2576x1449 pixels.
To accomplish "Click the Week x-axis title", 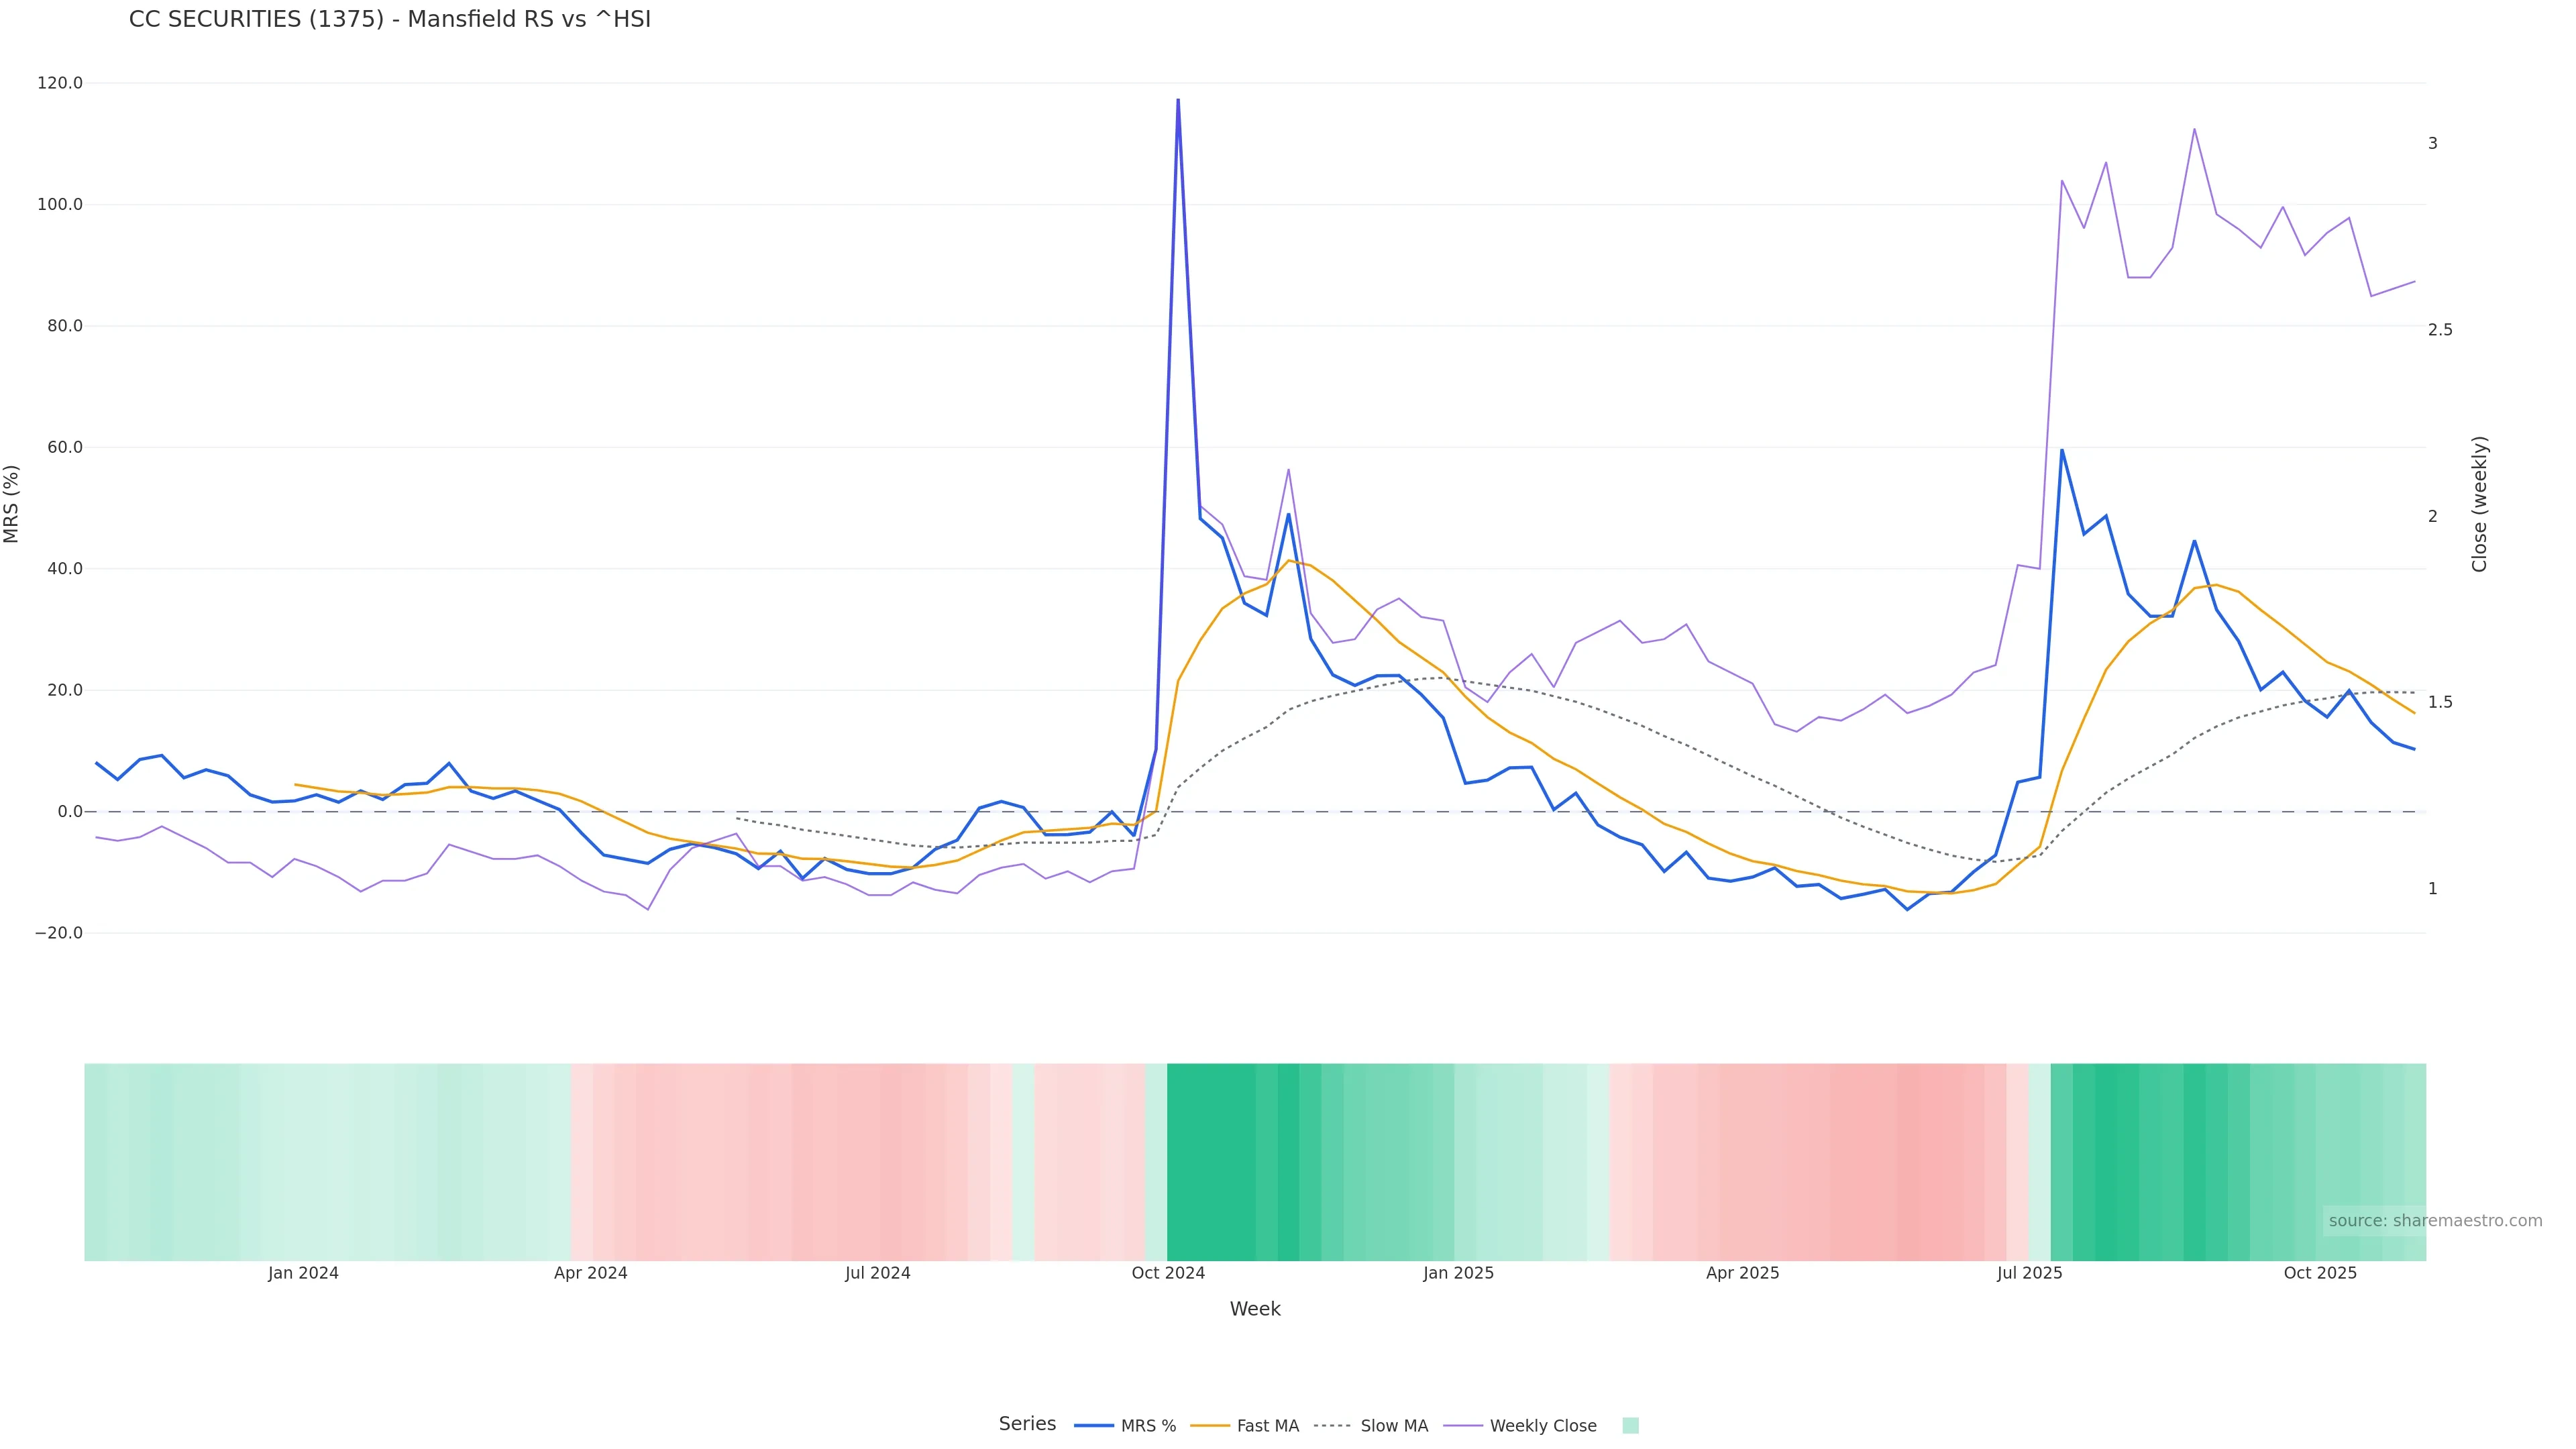I will (x=1255, y=1310).
